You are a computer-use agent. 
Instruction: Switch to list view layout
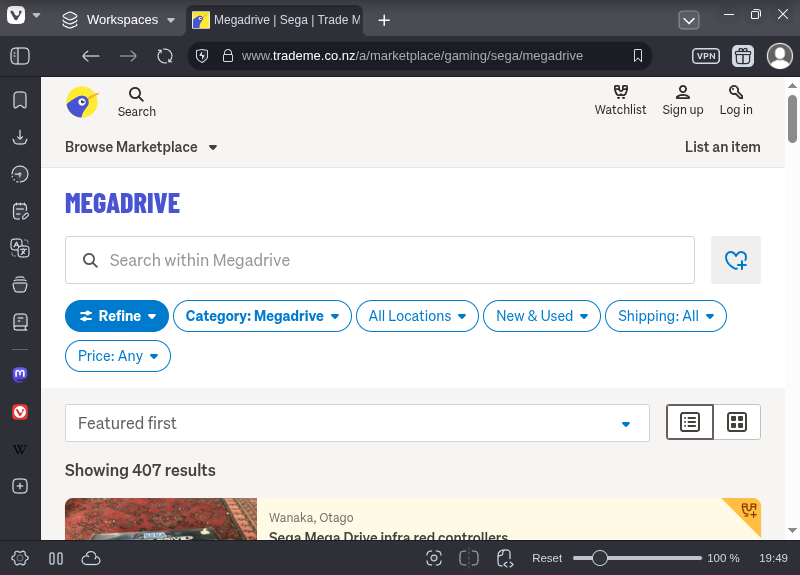[690, 422]
